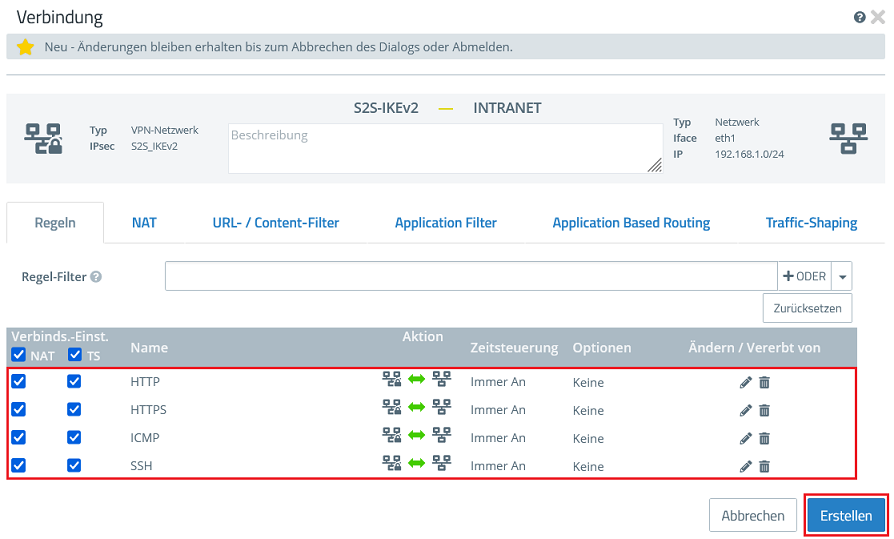
Task: Open help icon next to Regel-Filter
Action: click(x=96, y=277)
